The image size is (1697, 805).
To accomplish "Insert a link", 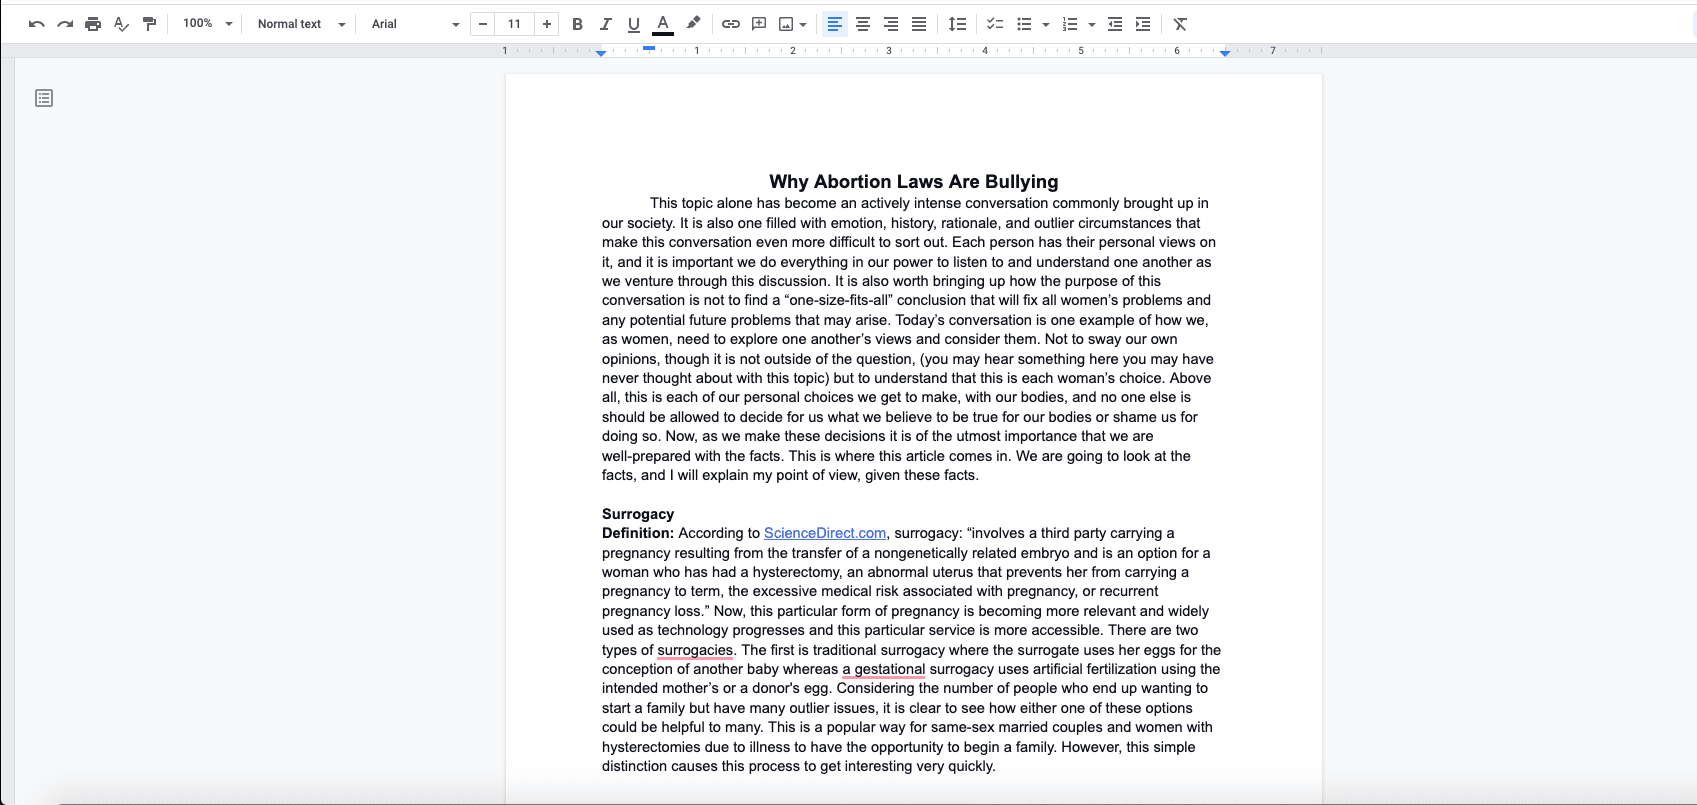I will coord(731,24).
